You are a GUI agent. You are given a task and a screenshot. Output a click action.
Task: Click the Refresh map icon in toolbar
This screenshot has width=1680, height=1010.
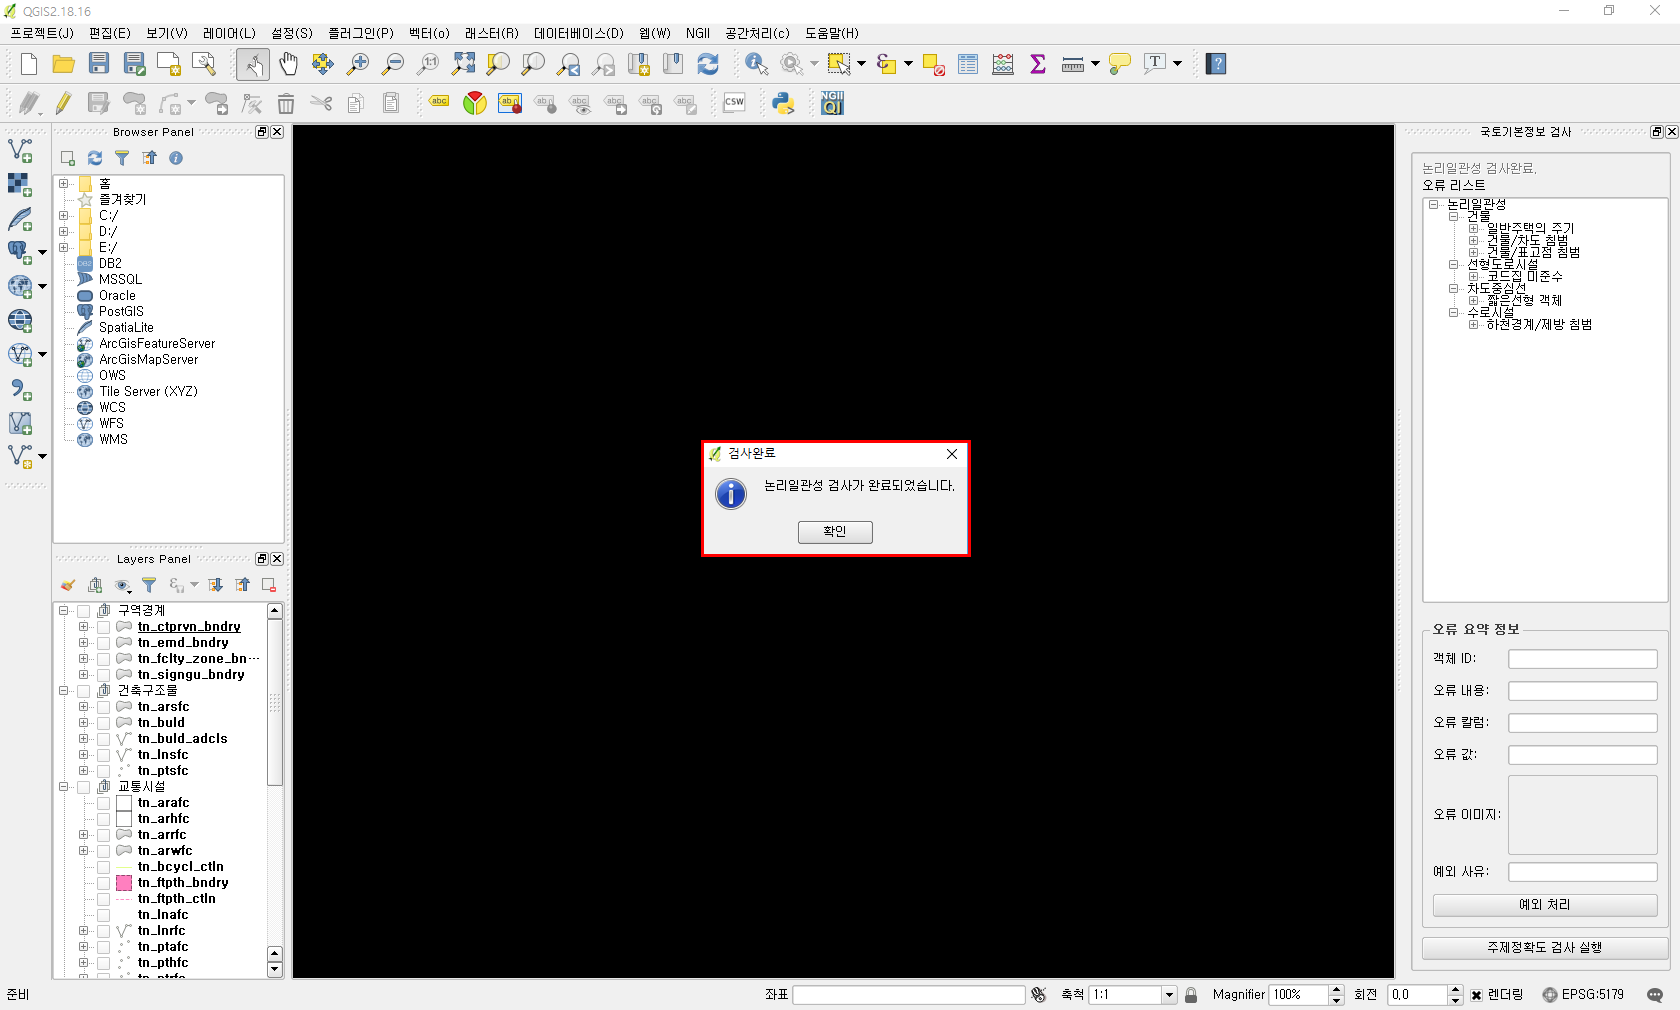click(x=708, y=64)
